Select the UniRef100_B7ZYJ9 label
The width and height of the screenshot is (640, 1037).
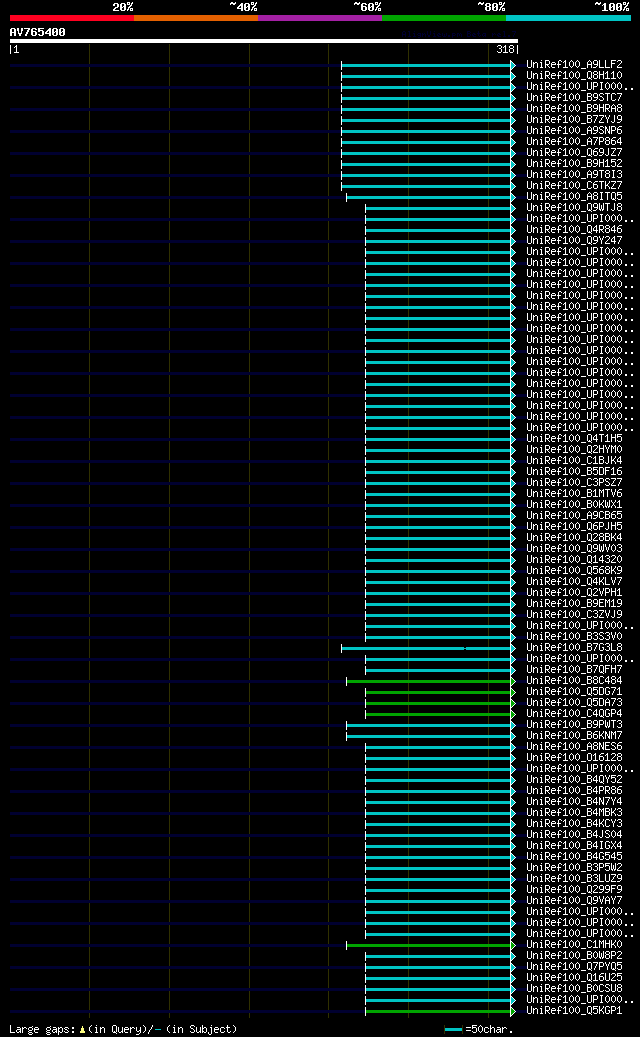click(574, 120)
